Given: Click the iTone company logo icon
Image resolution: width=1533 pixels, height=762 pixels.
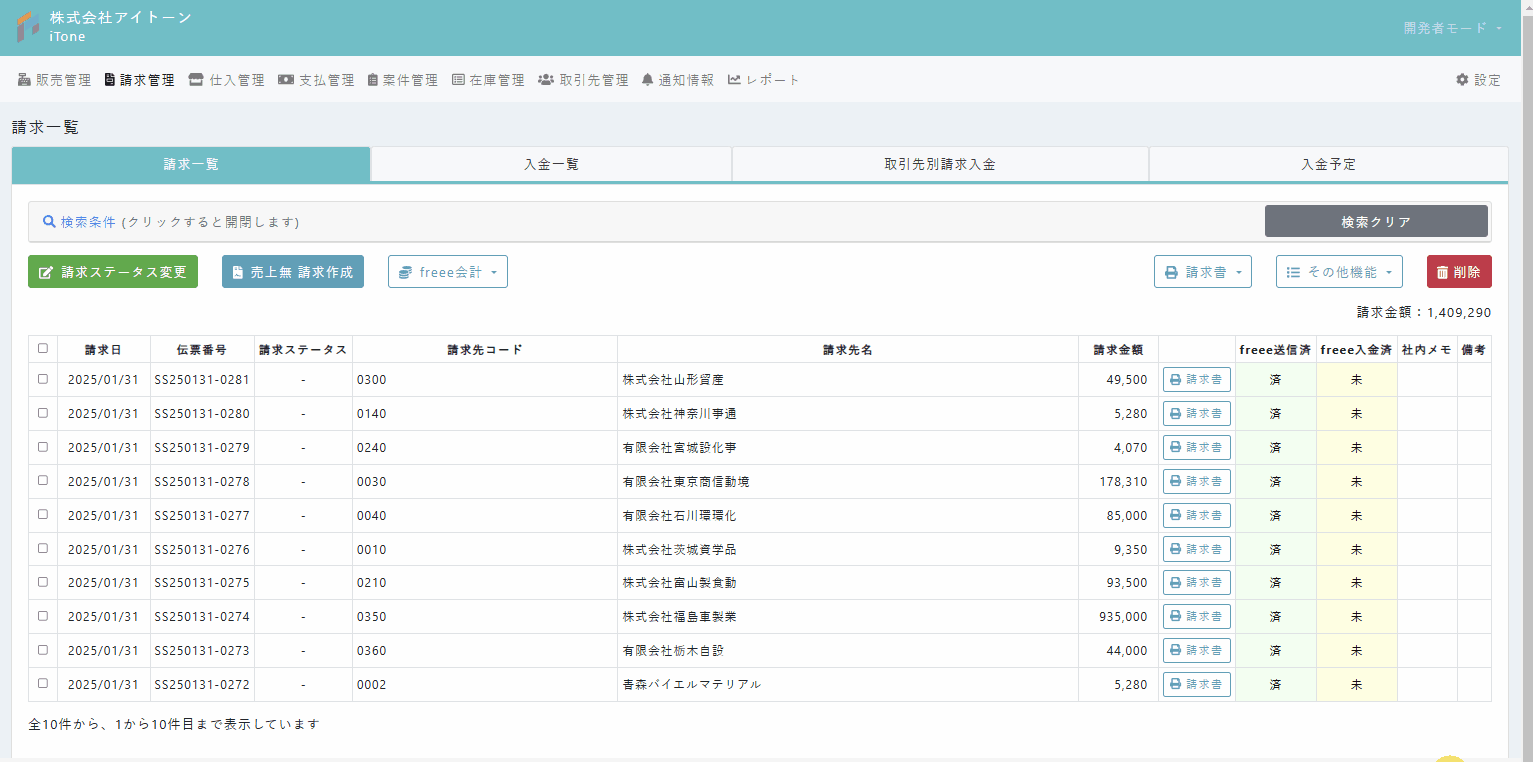Looking at the screenshot, I should pyautogui.click(x=28, y=27).
